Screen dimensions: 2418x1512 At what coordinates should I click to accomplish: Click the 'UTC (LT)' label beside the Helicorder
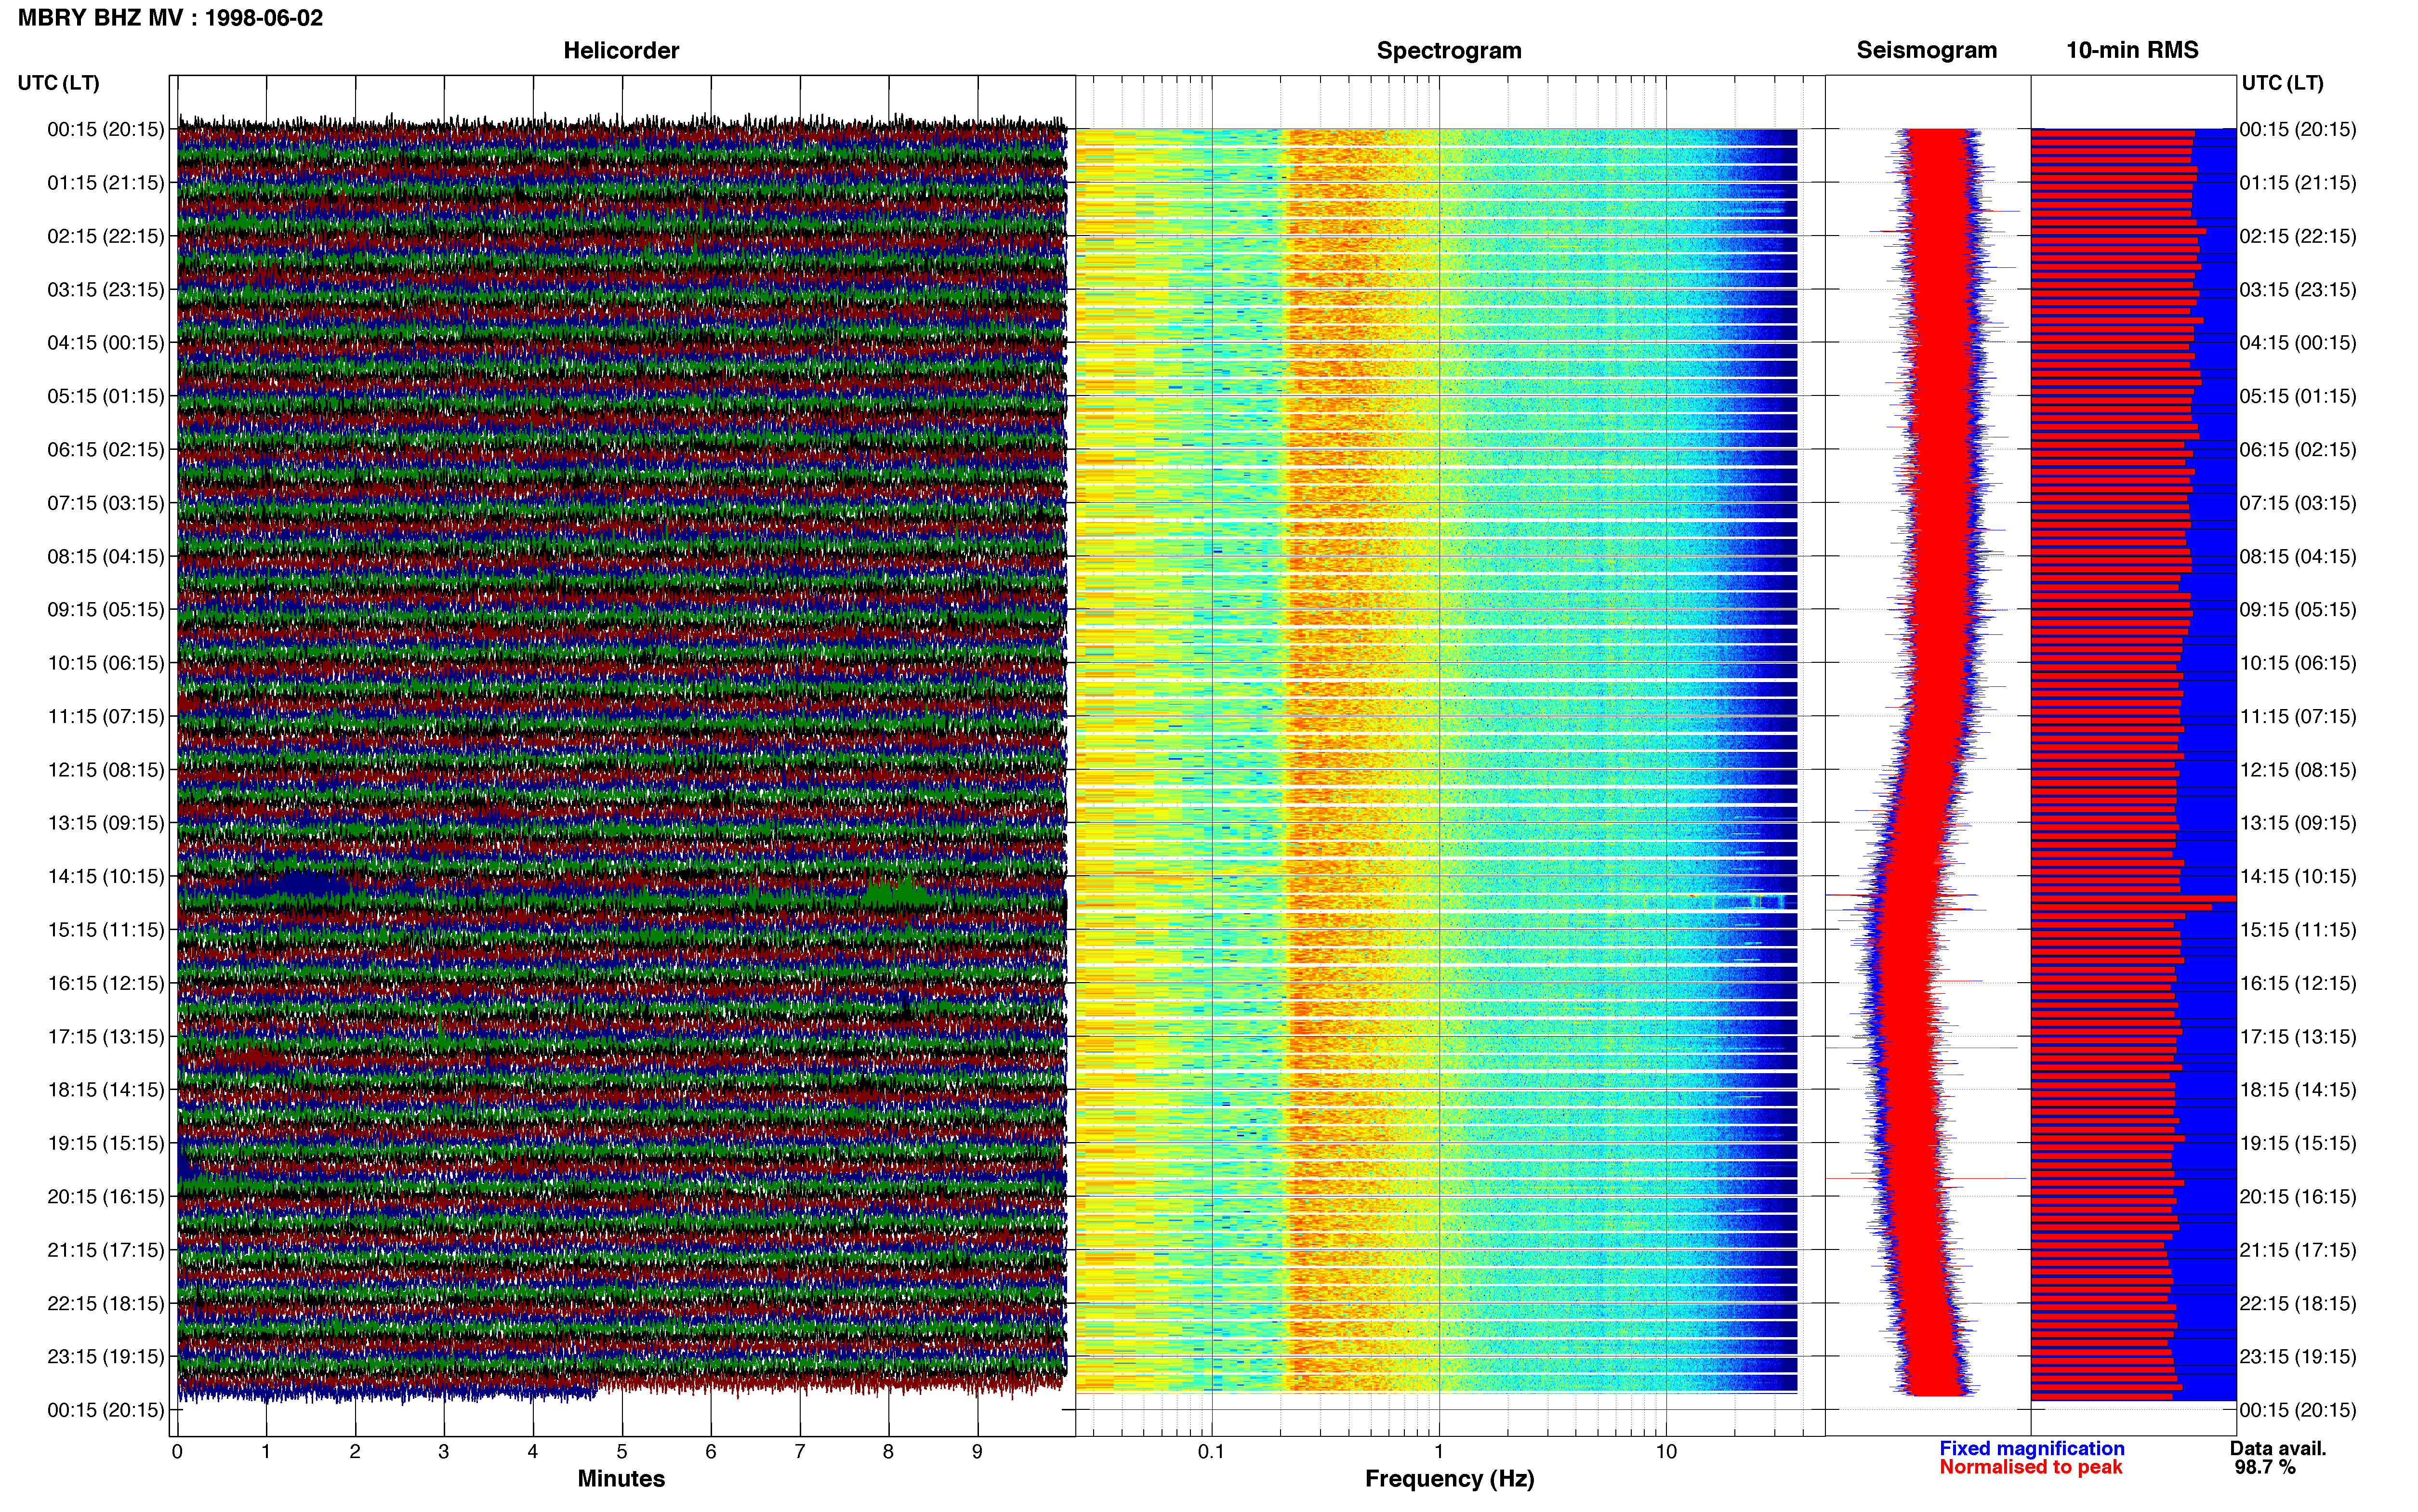point(59,83)
